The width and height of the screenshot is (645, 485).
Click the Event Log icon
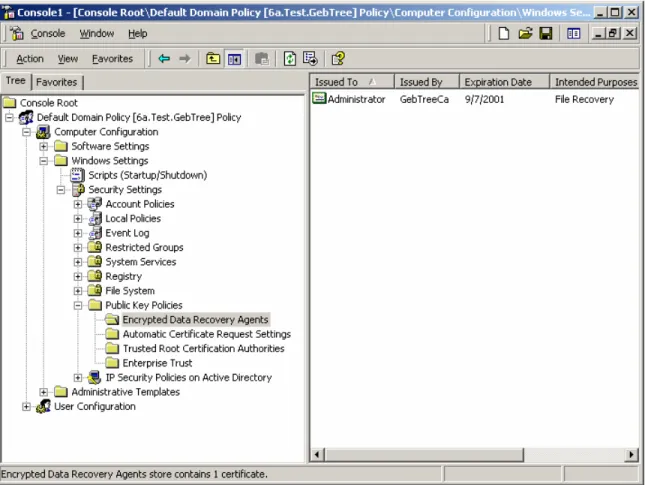pyautogui.click(x=95, y=233)
